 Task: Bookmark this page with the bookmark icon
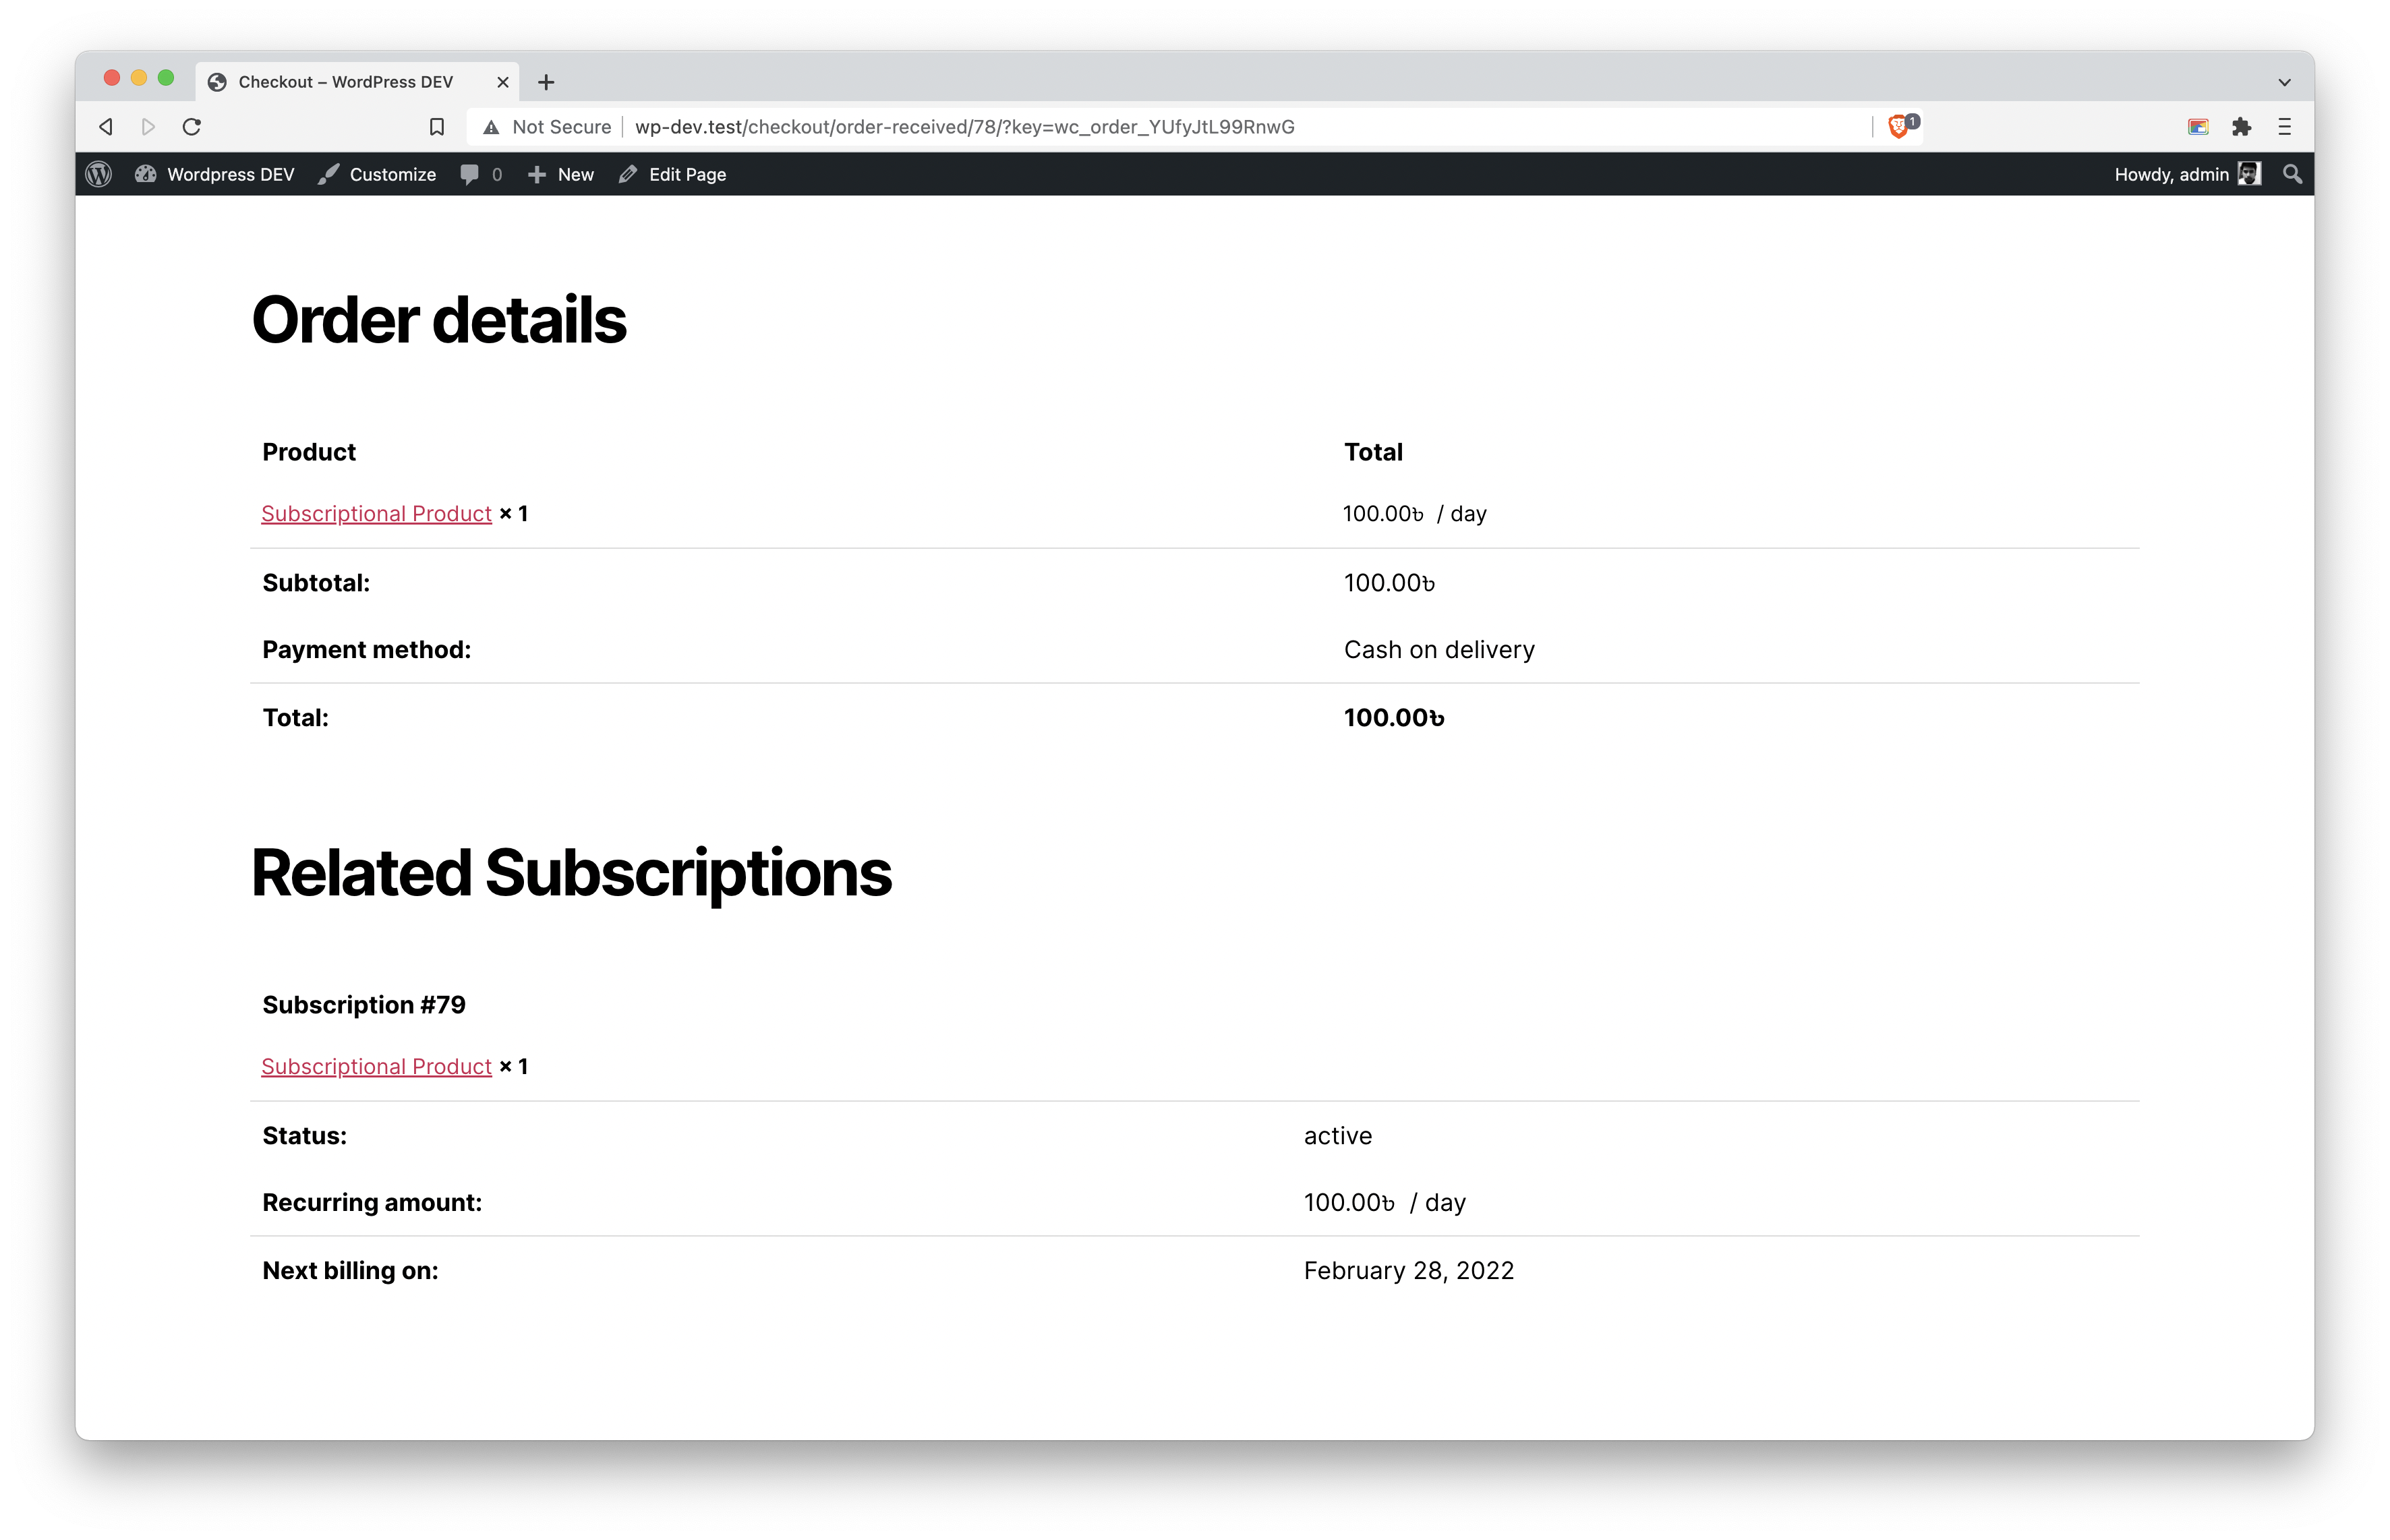437,127
